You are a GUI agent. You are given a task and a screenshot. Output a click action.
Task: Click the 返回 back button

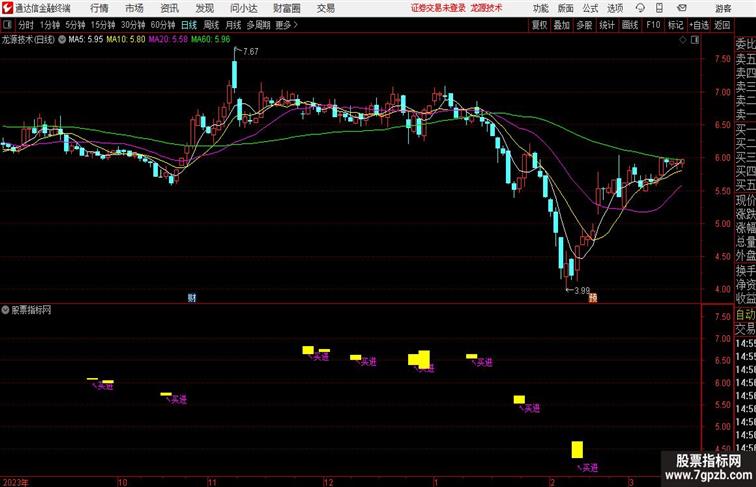(722, 25)
